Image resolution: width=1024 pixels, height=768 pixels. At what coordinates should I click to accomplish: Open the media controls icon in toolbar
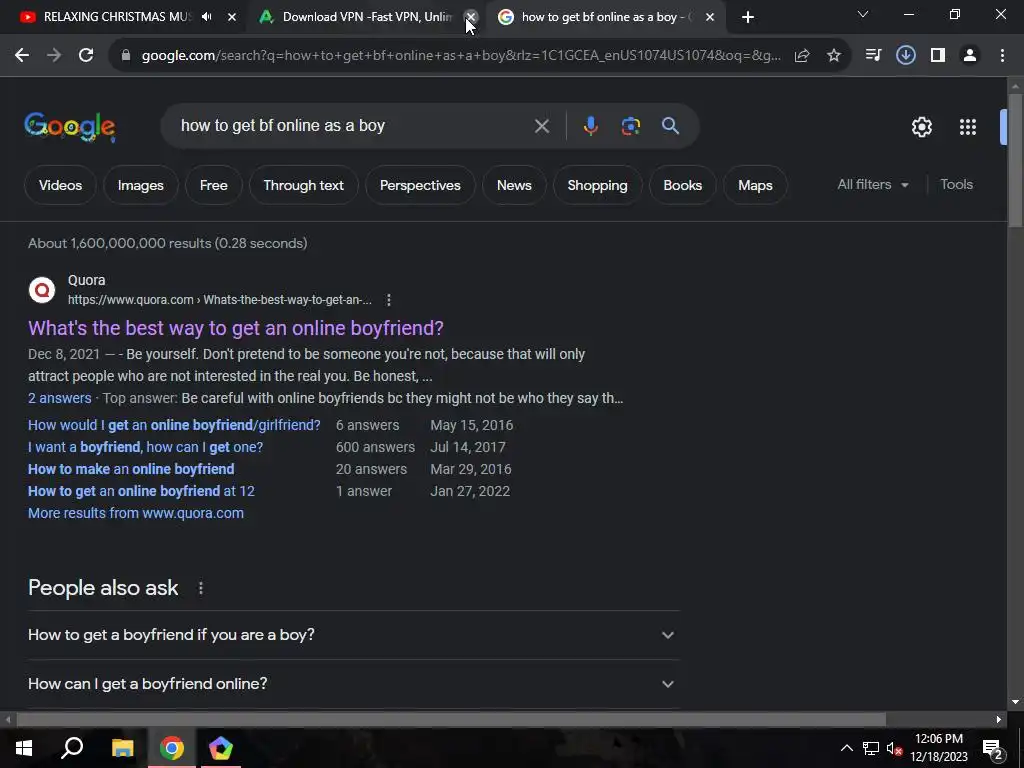873,56
